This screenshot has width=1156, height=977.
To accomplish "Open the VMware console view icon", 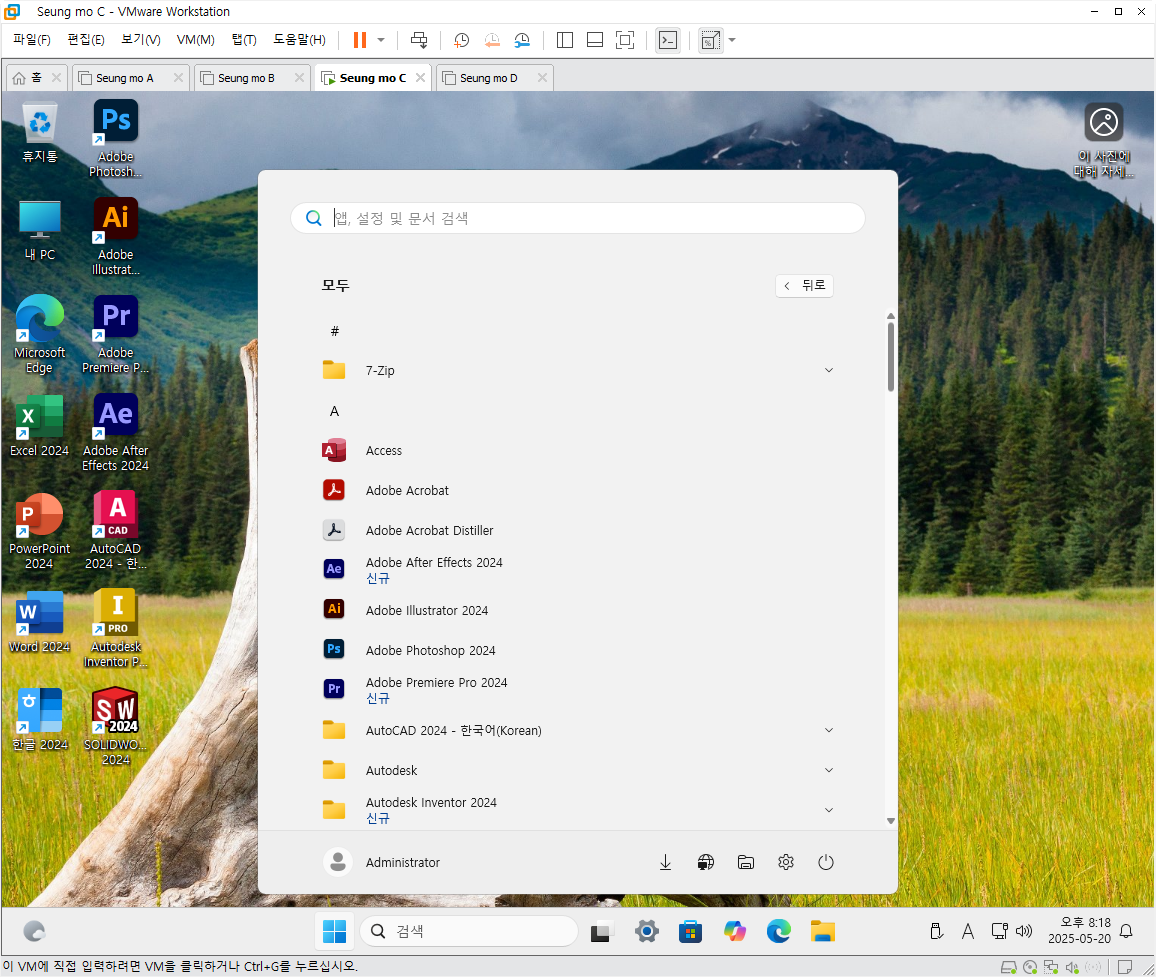I will click(668, 40).
